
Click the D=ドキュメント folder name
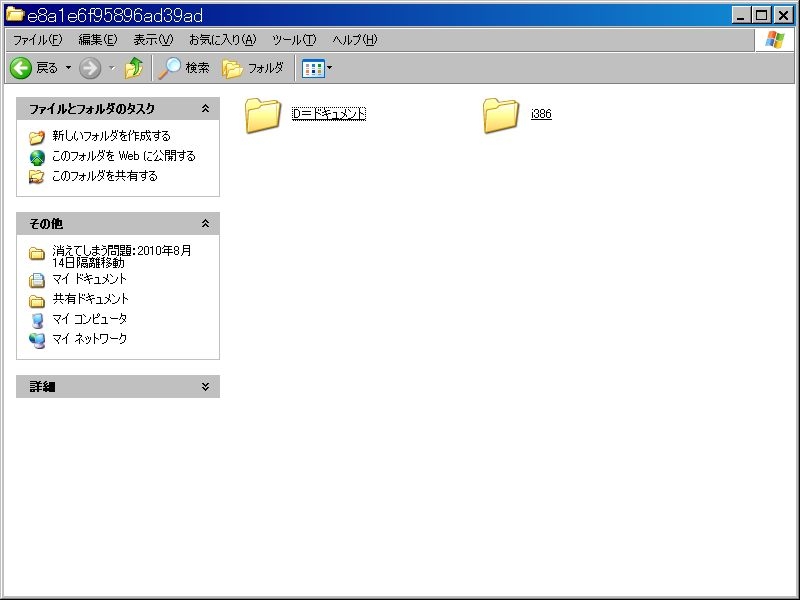(x=329, y=113)
